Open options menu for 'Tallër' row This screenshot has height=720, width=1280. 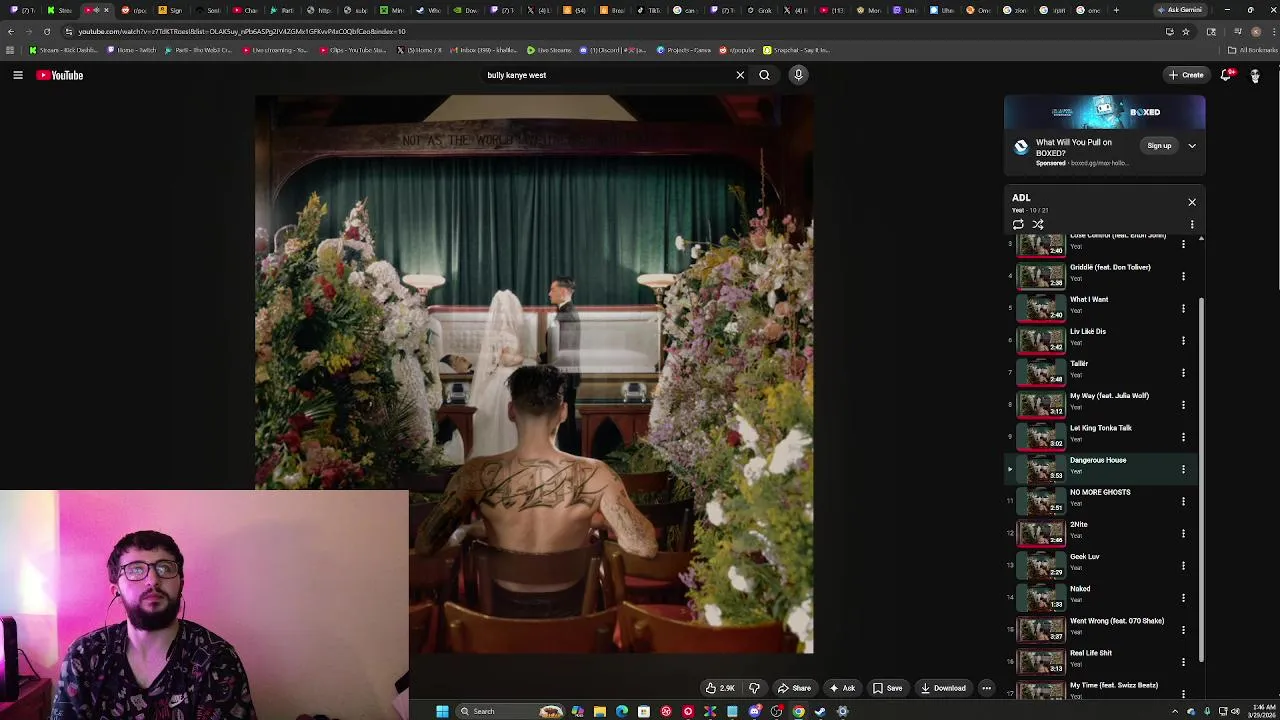coord(1183,372)
